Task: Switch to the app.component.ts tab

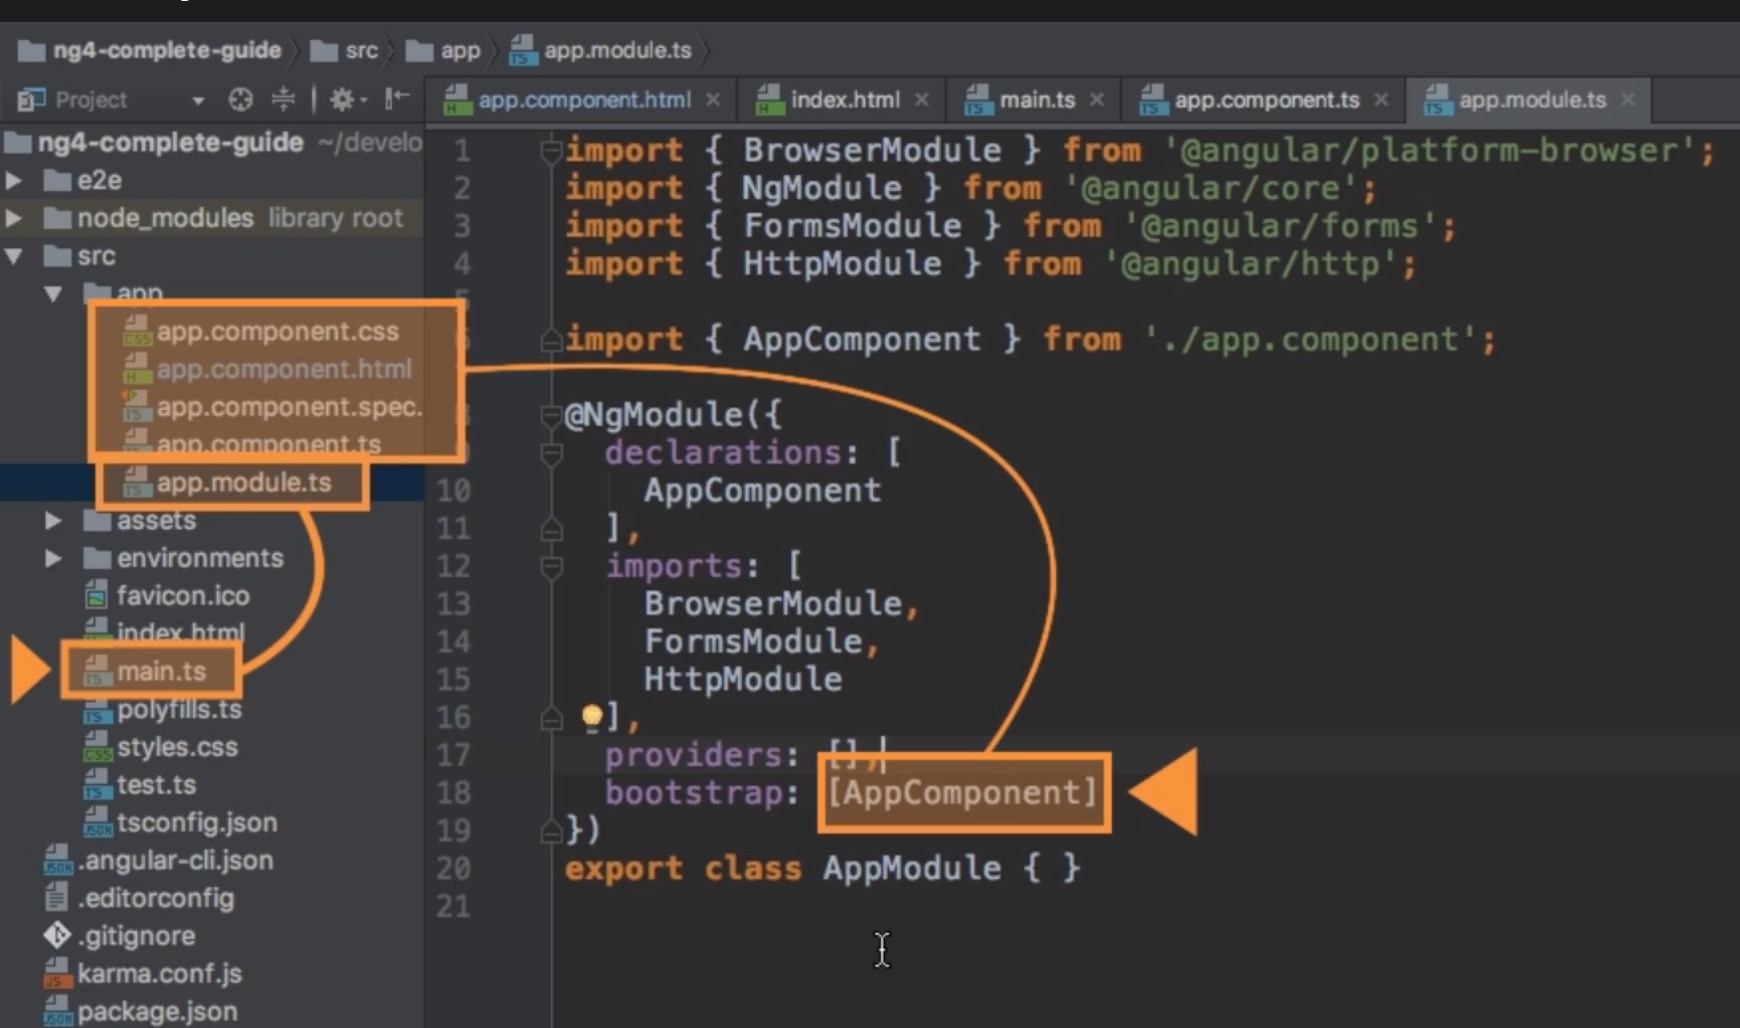Action: pyautogui.click(x=1266, y=100)
